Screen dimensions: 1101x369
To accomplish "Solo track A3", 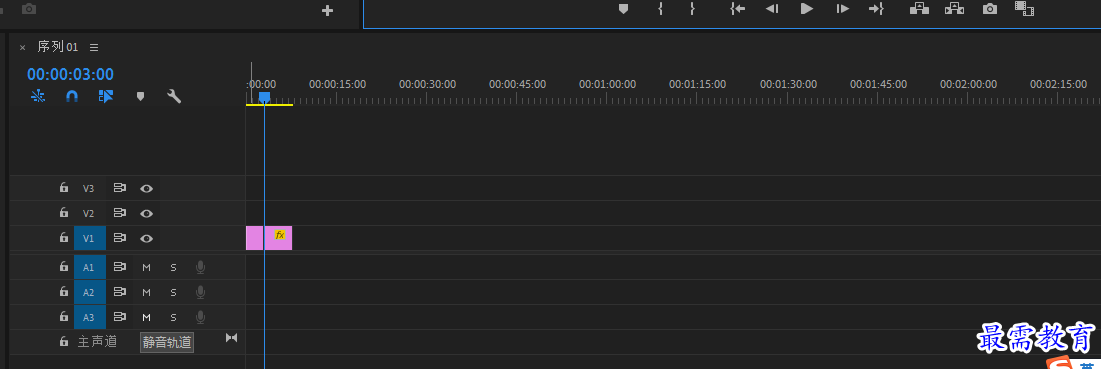I will (x=173, y=318).
